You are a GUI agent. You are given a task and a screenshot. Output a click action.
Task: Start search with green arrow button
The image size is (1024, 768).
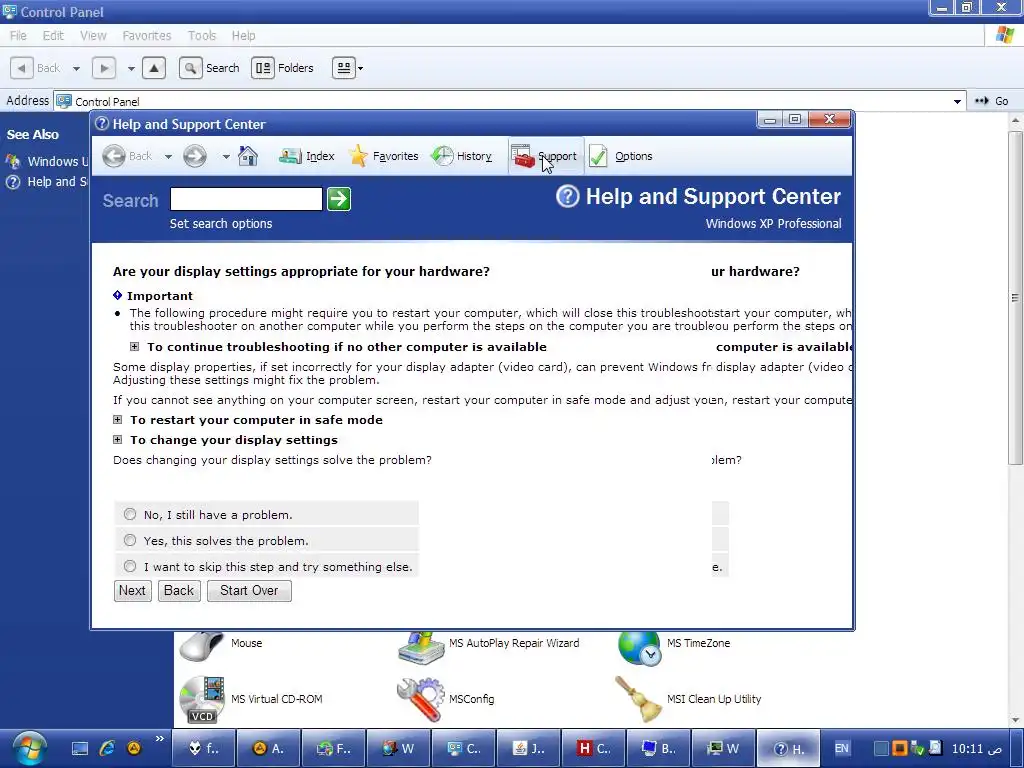[339, 199]
